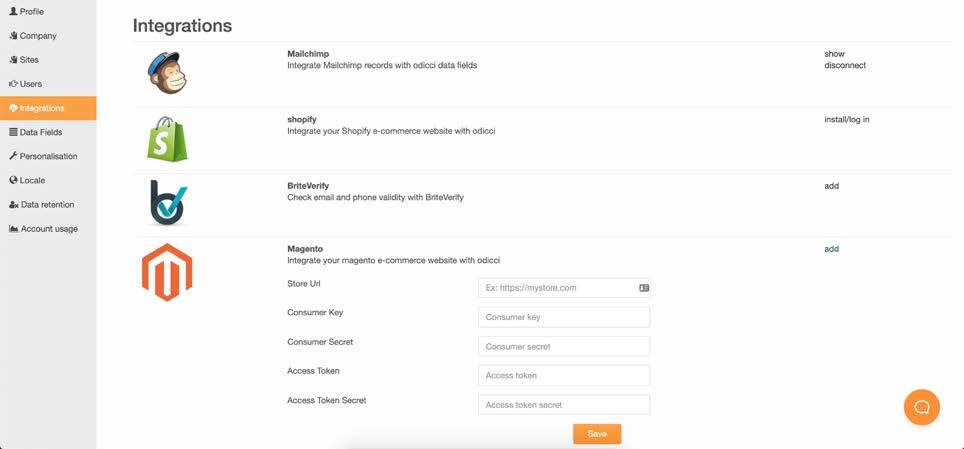Image resolution: width=964 pixels, height=449 pixels.
Task: Click show link for Mailchimp
Action: point(834,54)
